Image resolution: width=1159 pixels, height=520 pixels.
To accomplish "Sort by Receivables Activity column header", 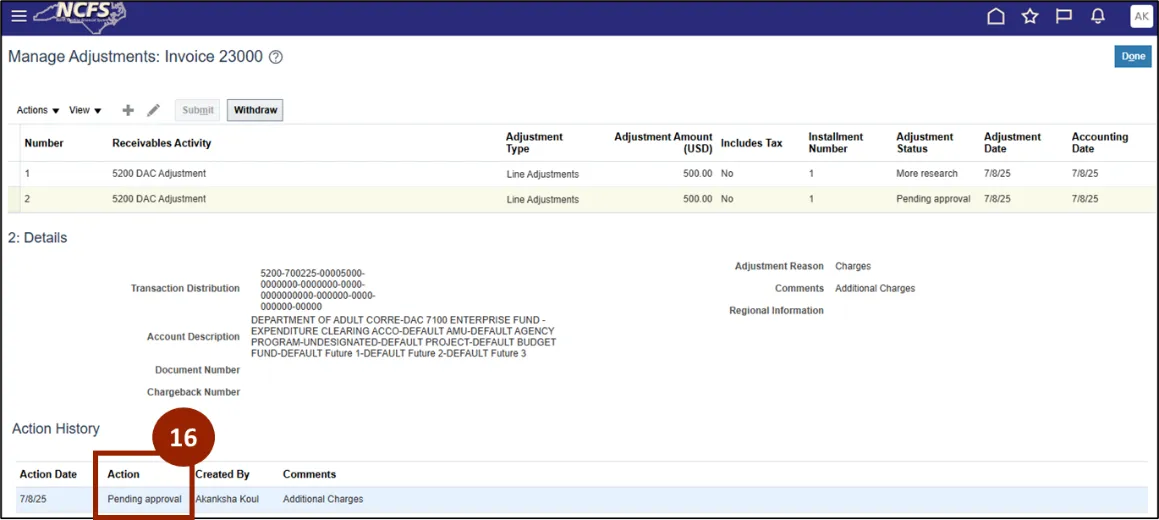I will pyautogui.click(x=162, y=143).
